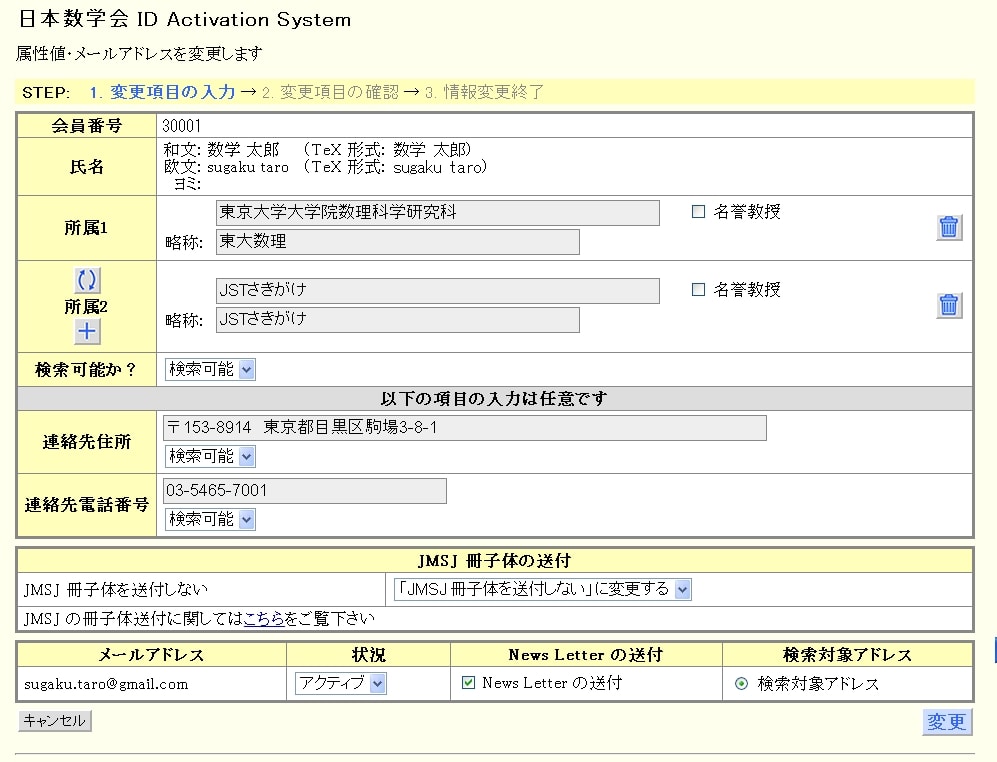Add a new affiliation with plus icon

[x=87, y=333]
